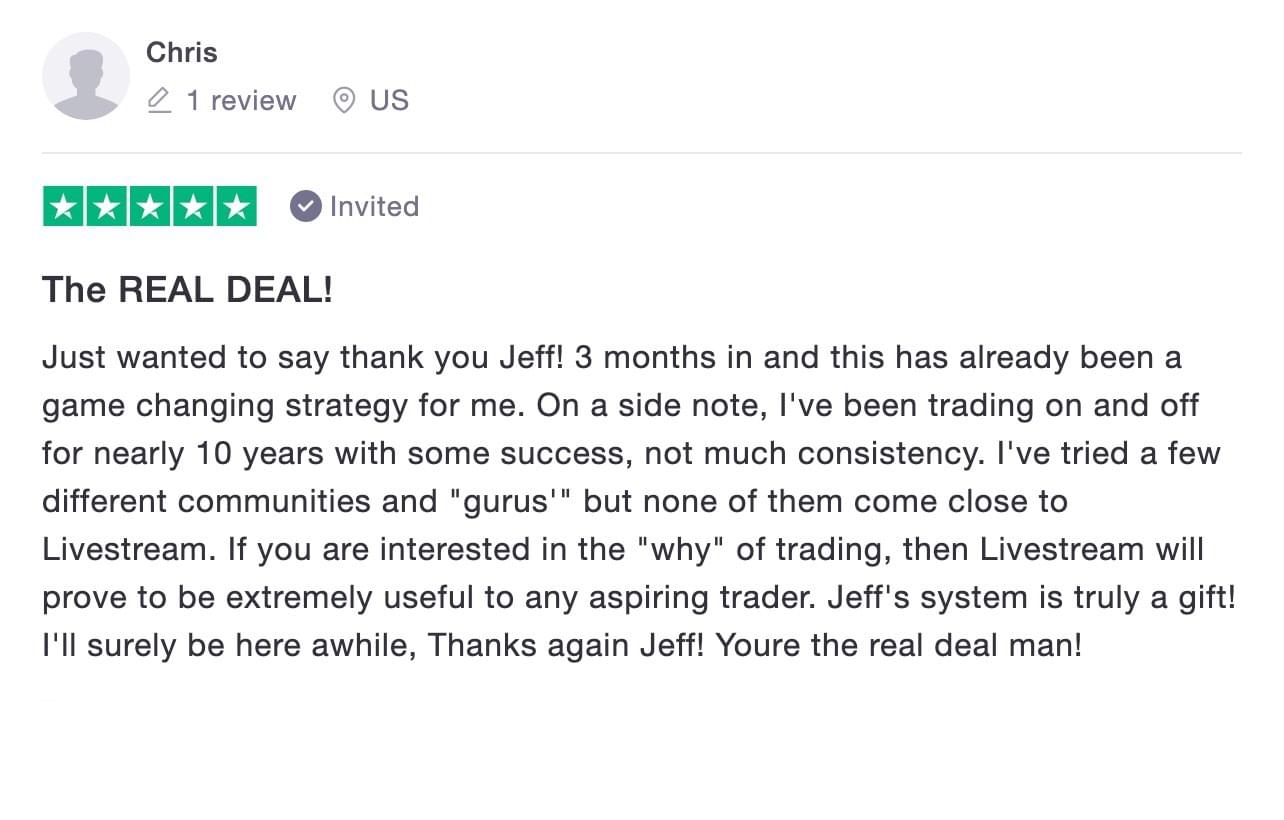The width and height of the screenshot is (1284, 820).
Task: Click the "Invited" label text
Action: 374,207
